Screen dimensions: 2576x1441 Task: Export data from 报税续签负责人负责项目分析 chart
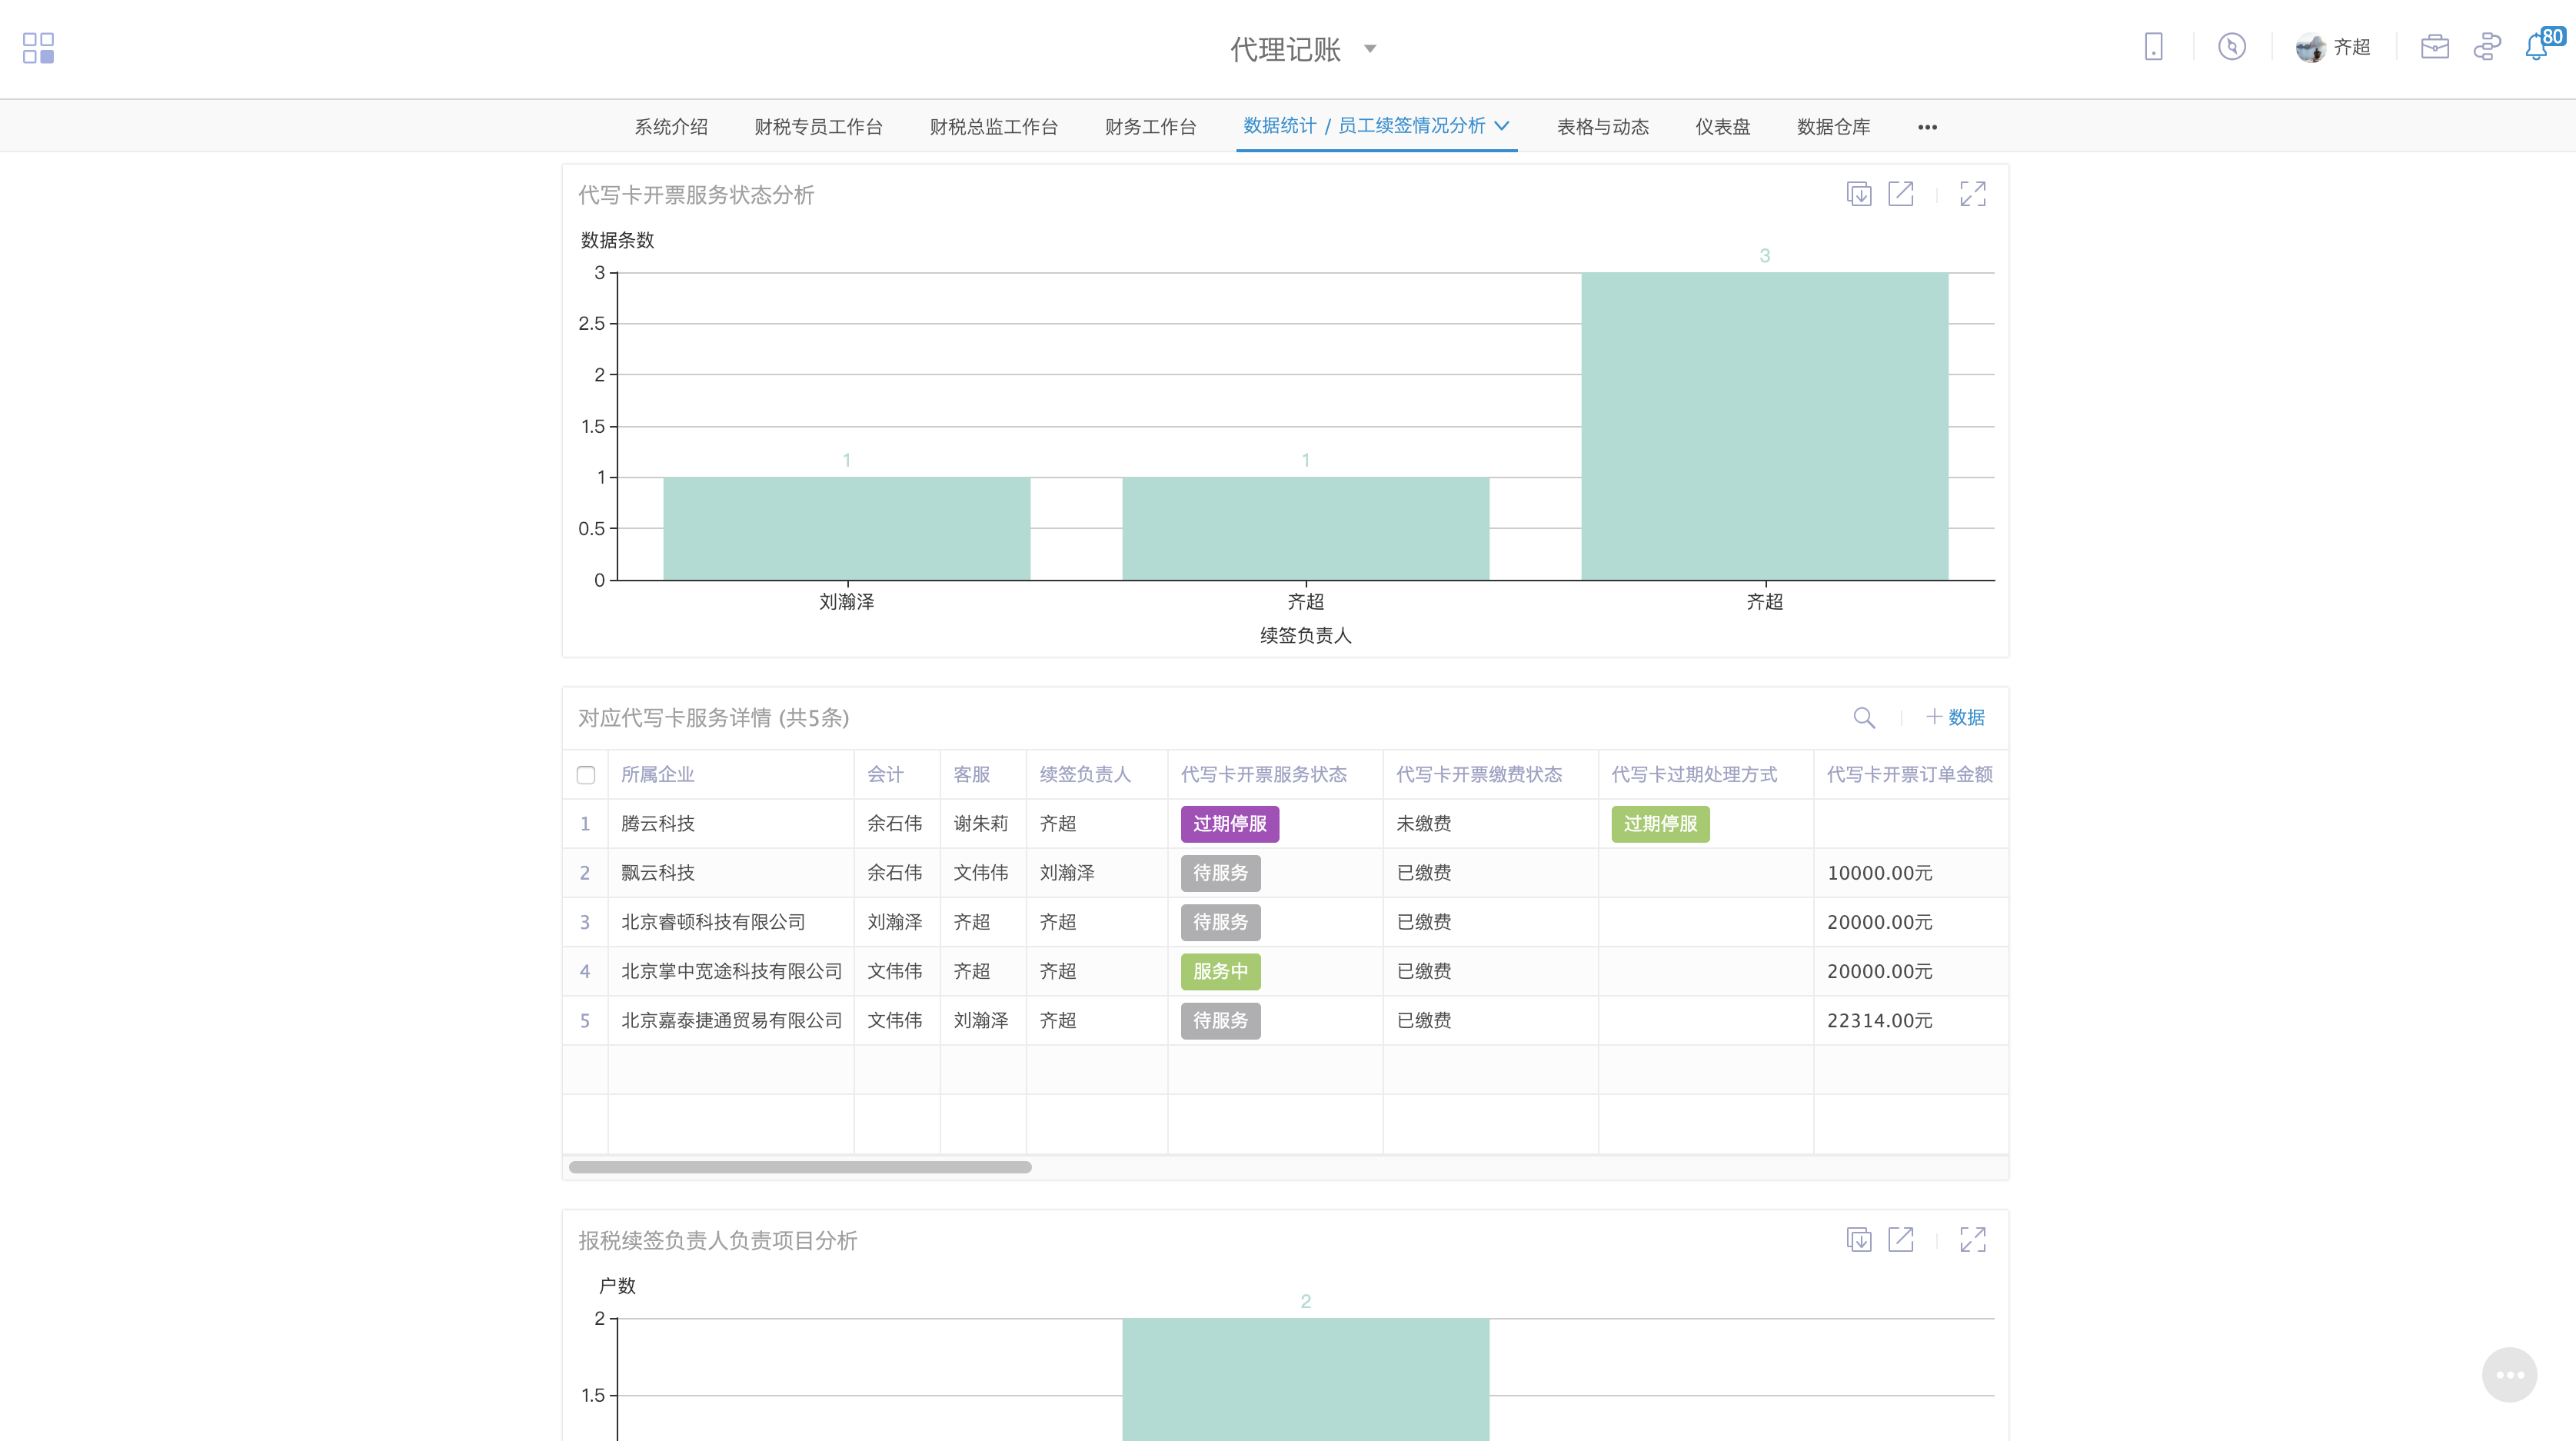click(x=1858, y=1239)
